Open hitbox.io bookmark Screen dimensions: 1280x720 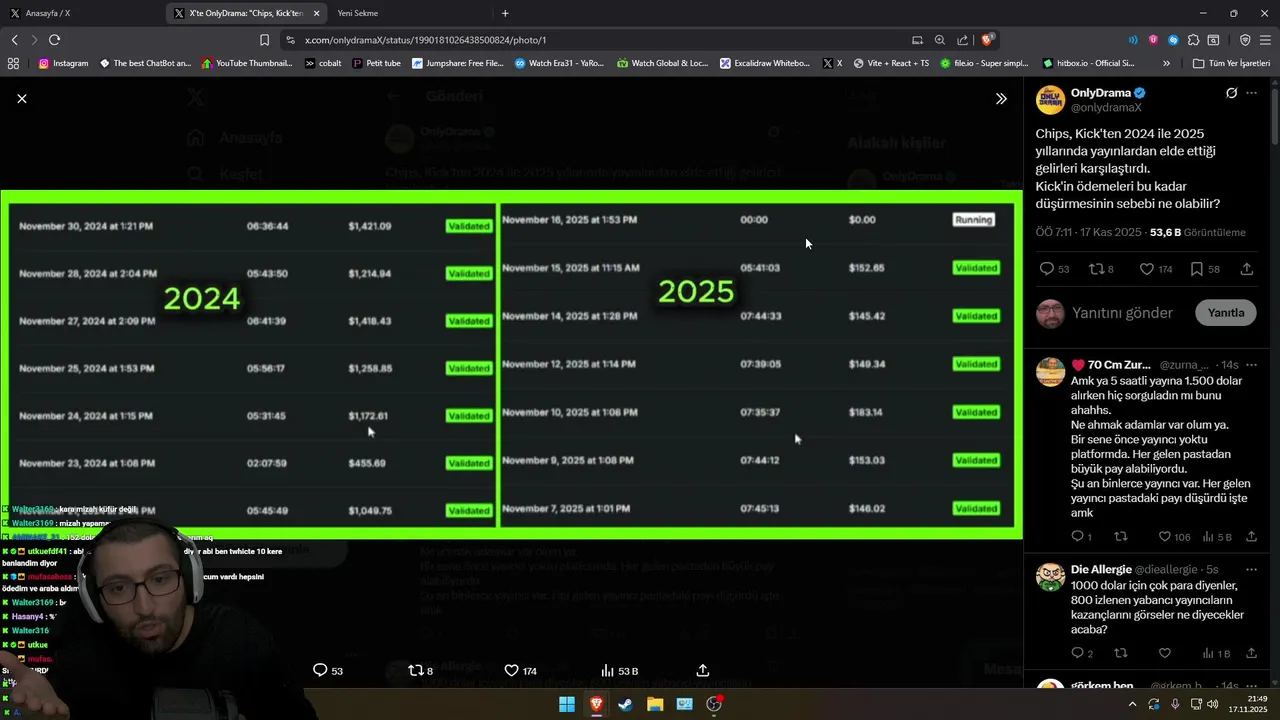point(1088,63)
